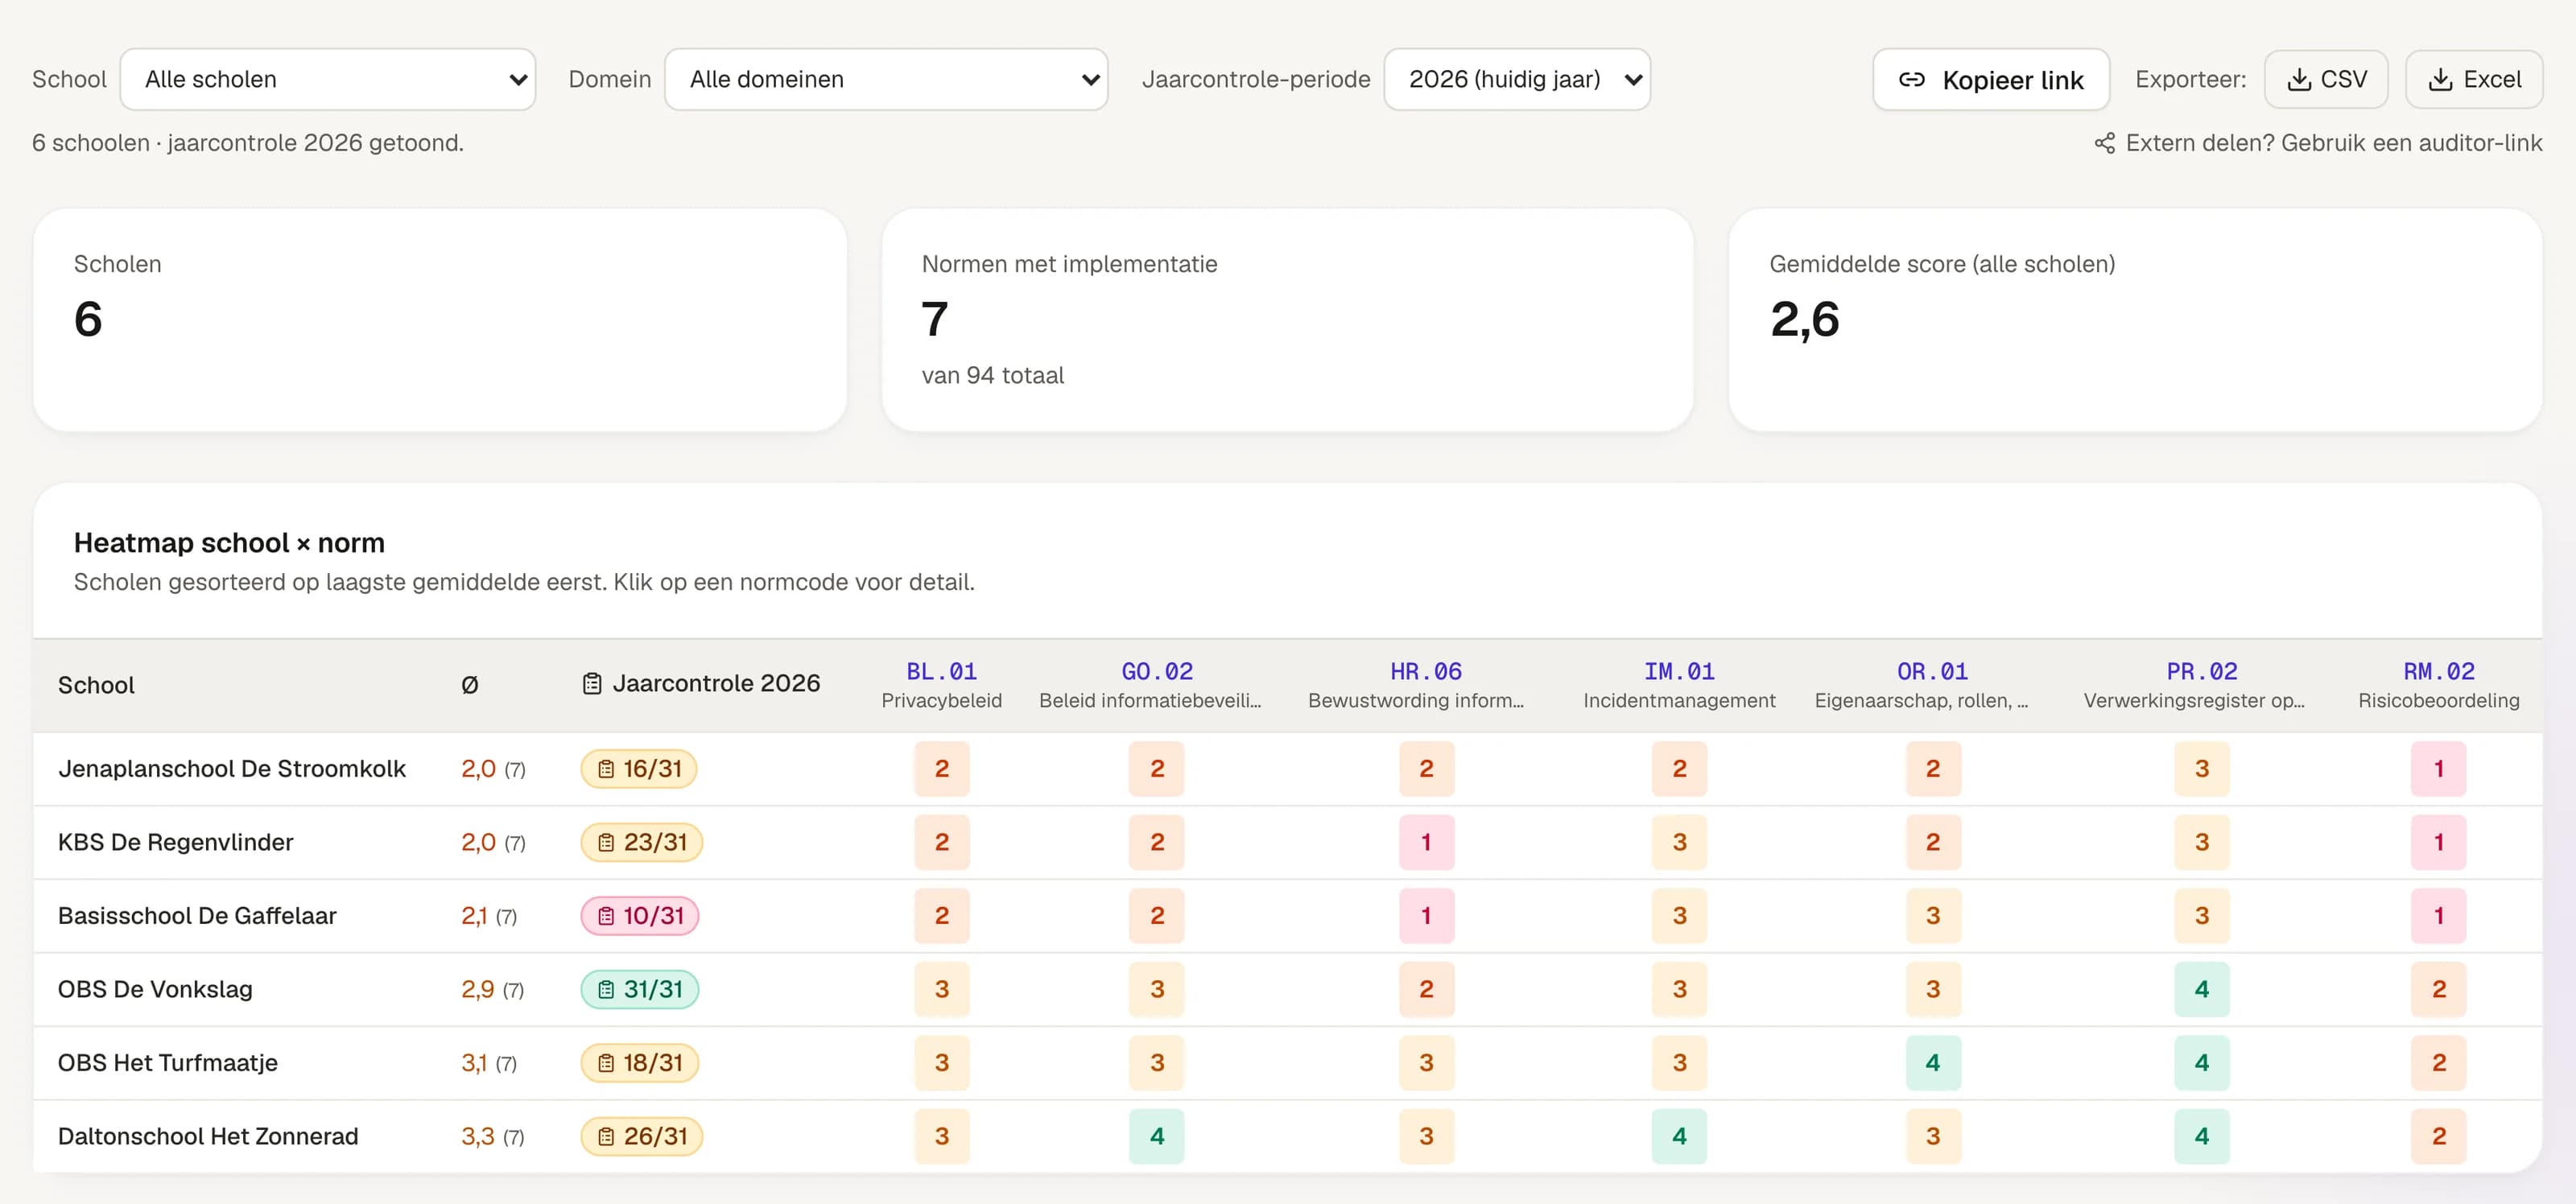Viewport: 2576px width, 1204px height.
Task: Click the Kopieer link button label
Action: [2013, 80]
